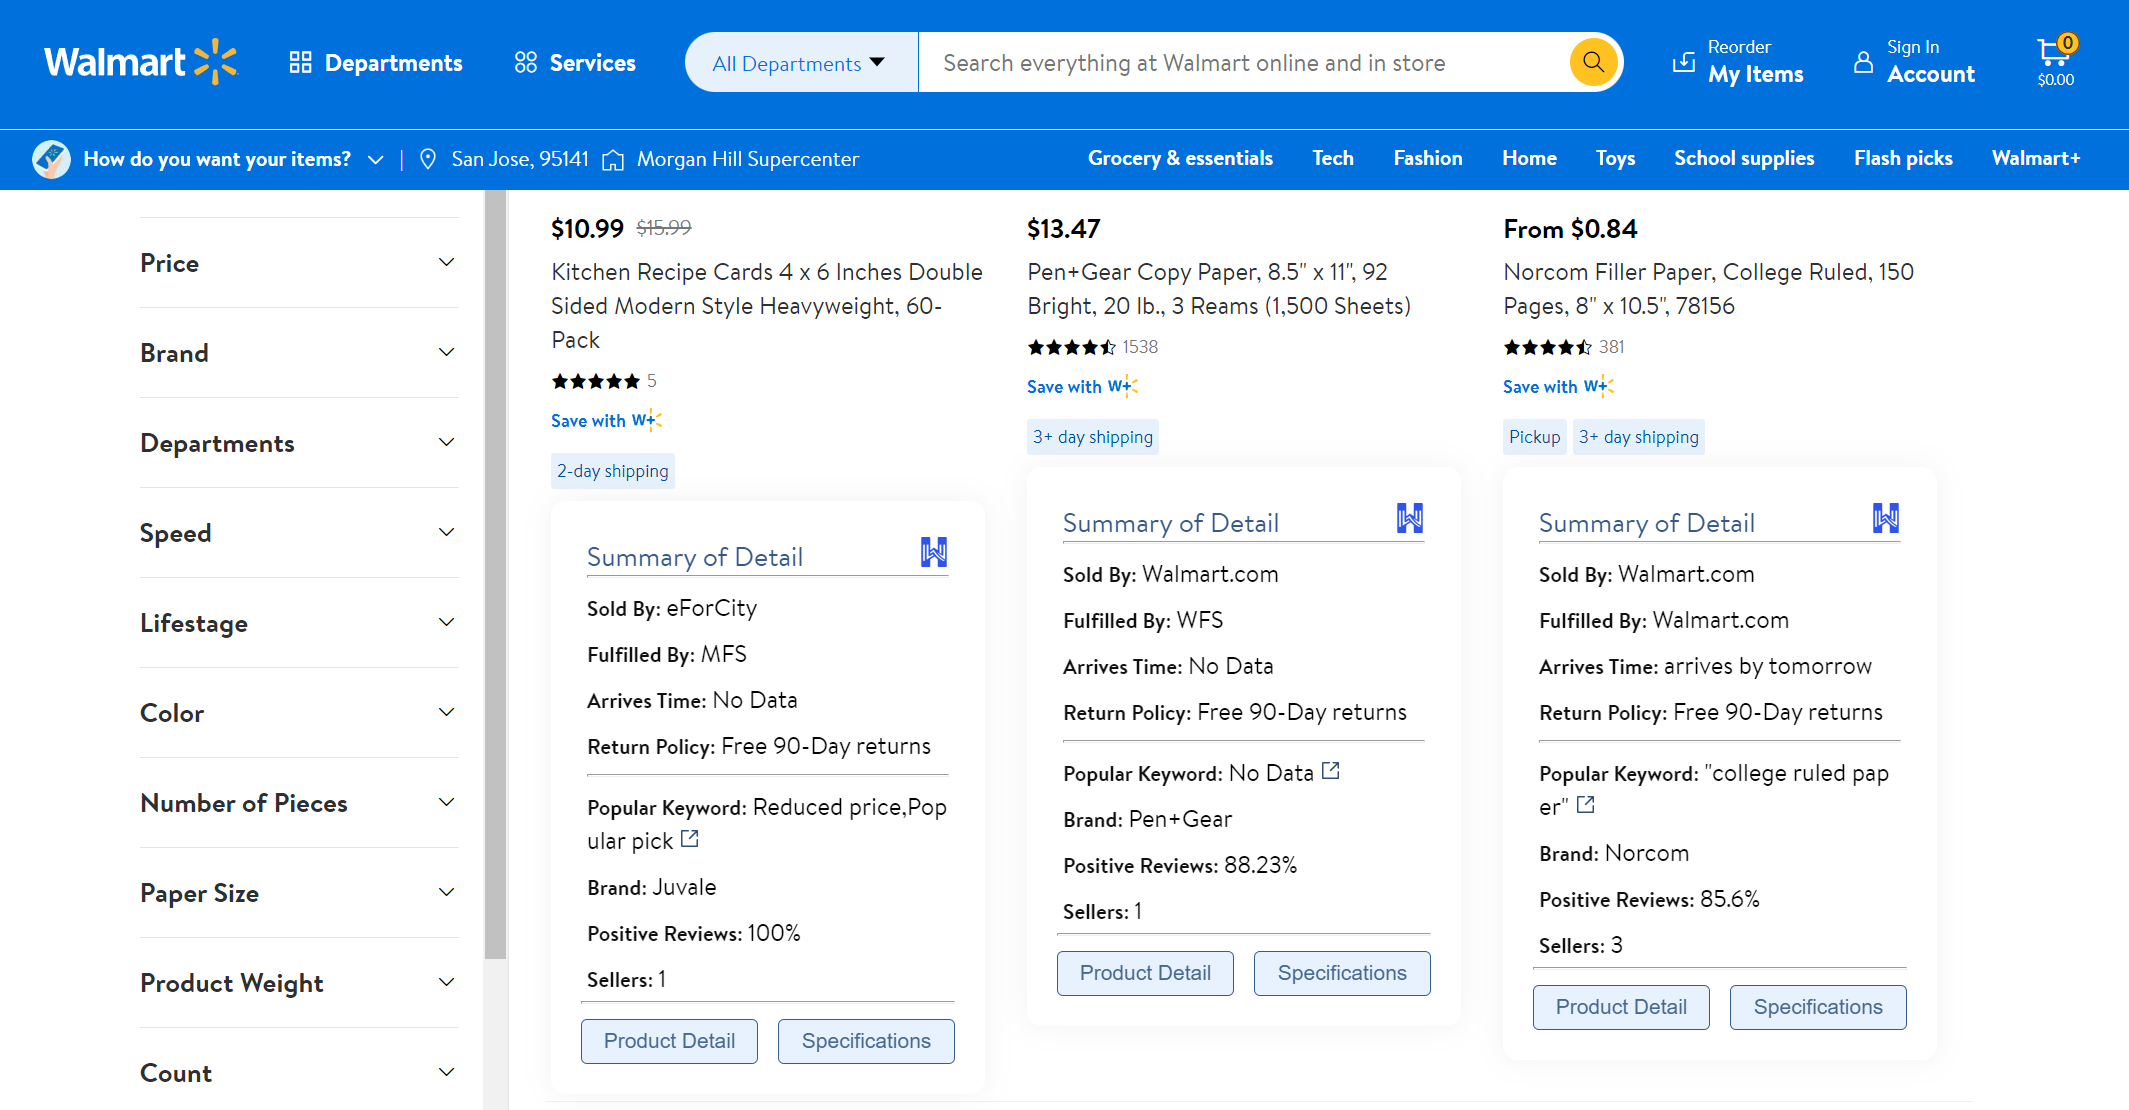The image size is (2129, 1110).
Task: Open external link icon after 'No Data' keyword
Action: coord(1331,771)
